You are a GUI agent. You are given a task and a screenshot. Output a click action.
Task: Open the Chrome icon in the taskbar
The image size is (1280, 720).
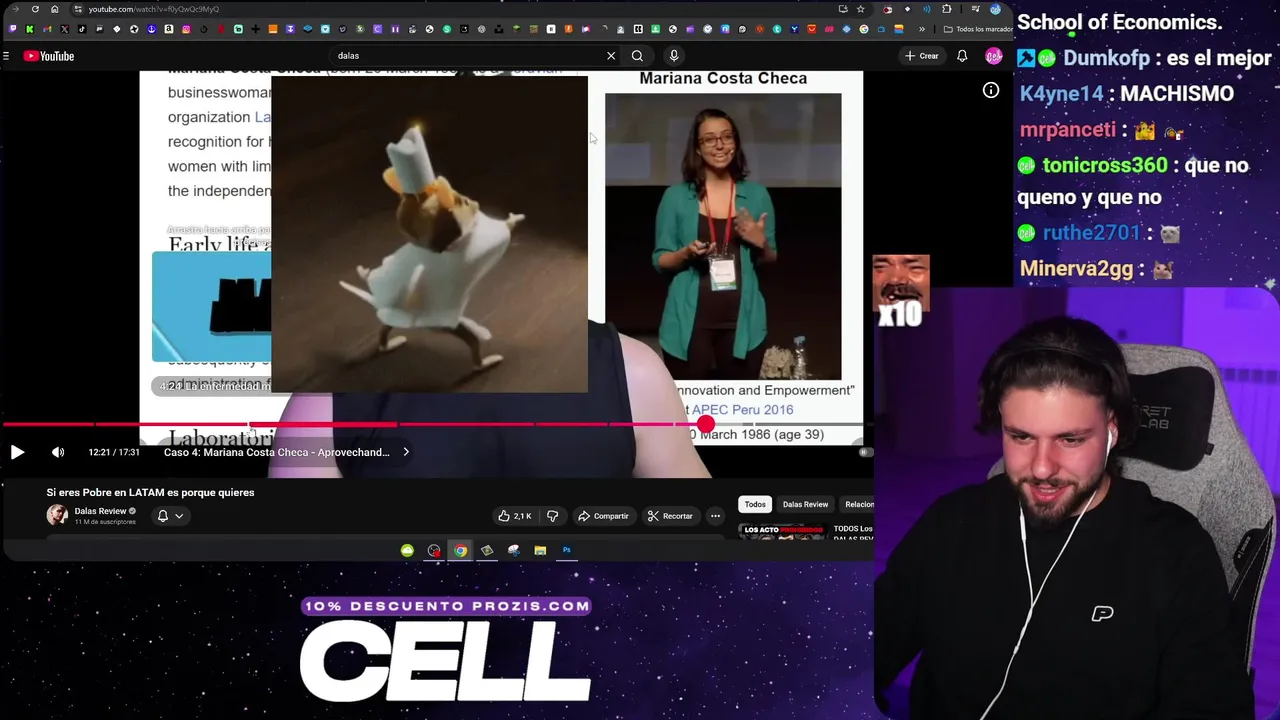[460, 550]
